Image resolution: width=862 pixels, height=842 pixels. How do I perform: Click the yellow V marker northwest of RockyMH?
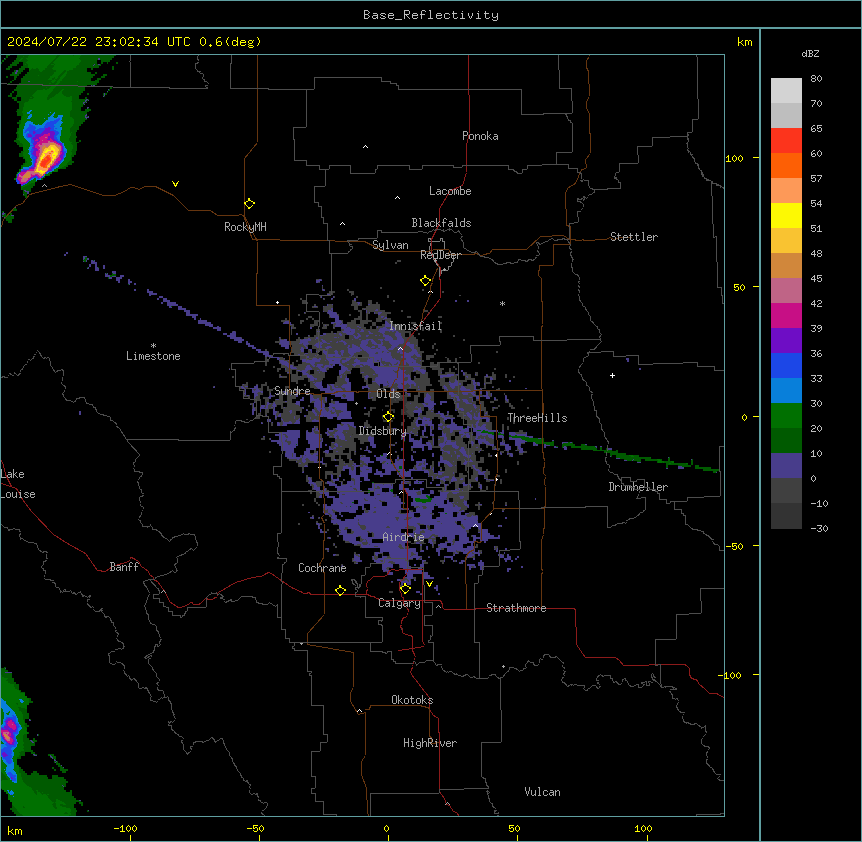175,184
